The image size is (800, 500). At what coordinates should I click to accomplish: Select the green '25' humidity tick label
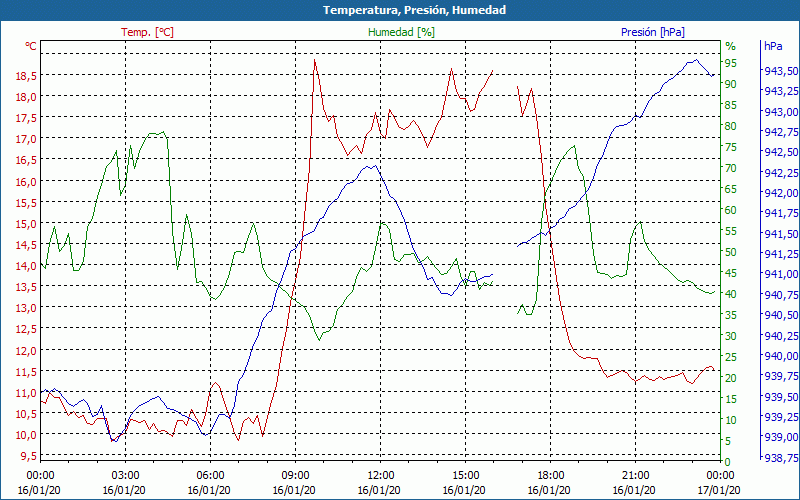731,357
